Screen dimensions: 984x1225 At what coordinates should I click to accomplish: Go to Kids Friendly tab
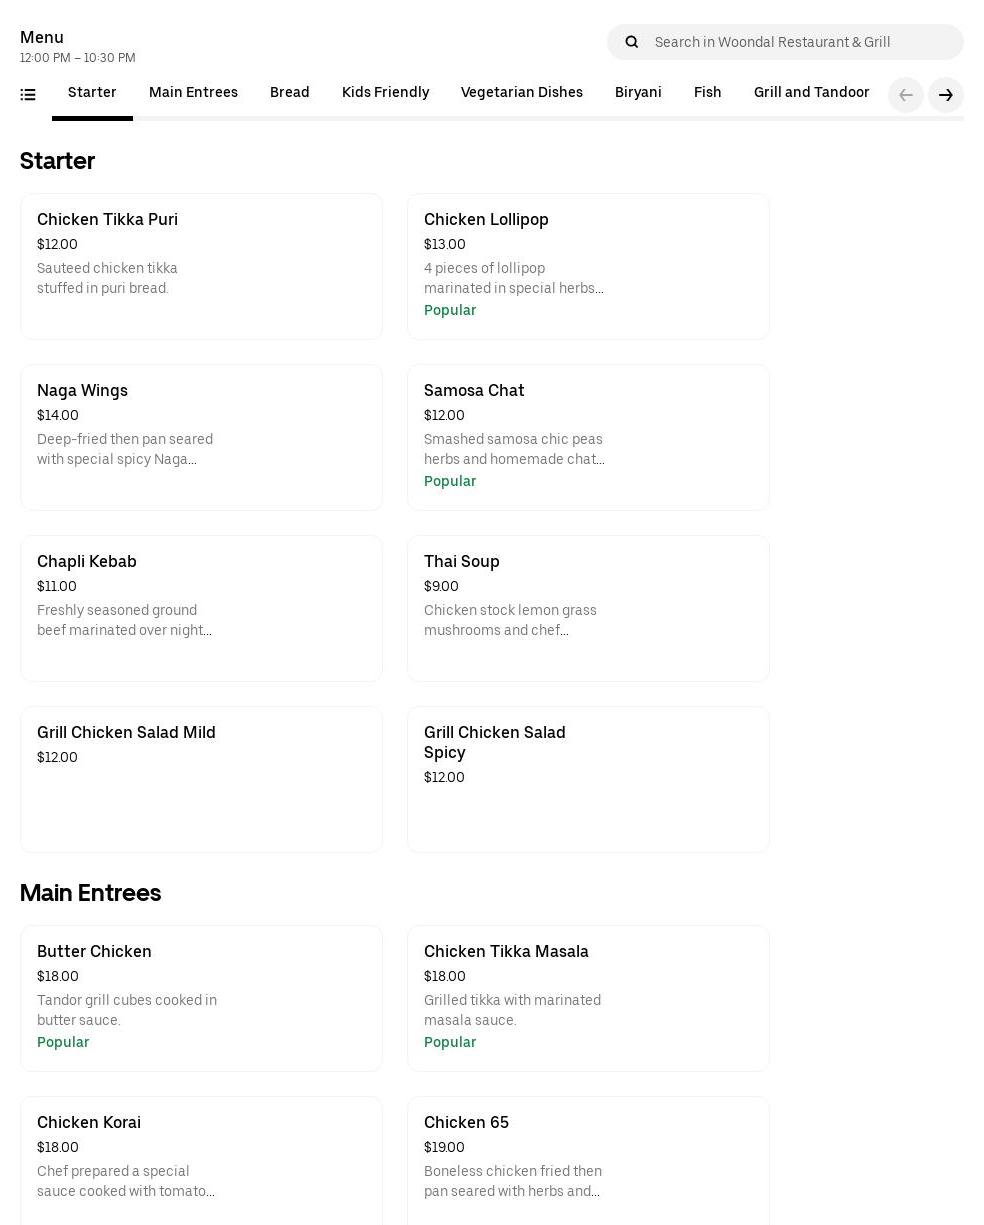[x=385, y=93]
